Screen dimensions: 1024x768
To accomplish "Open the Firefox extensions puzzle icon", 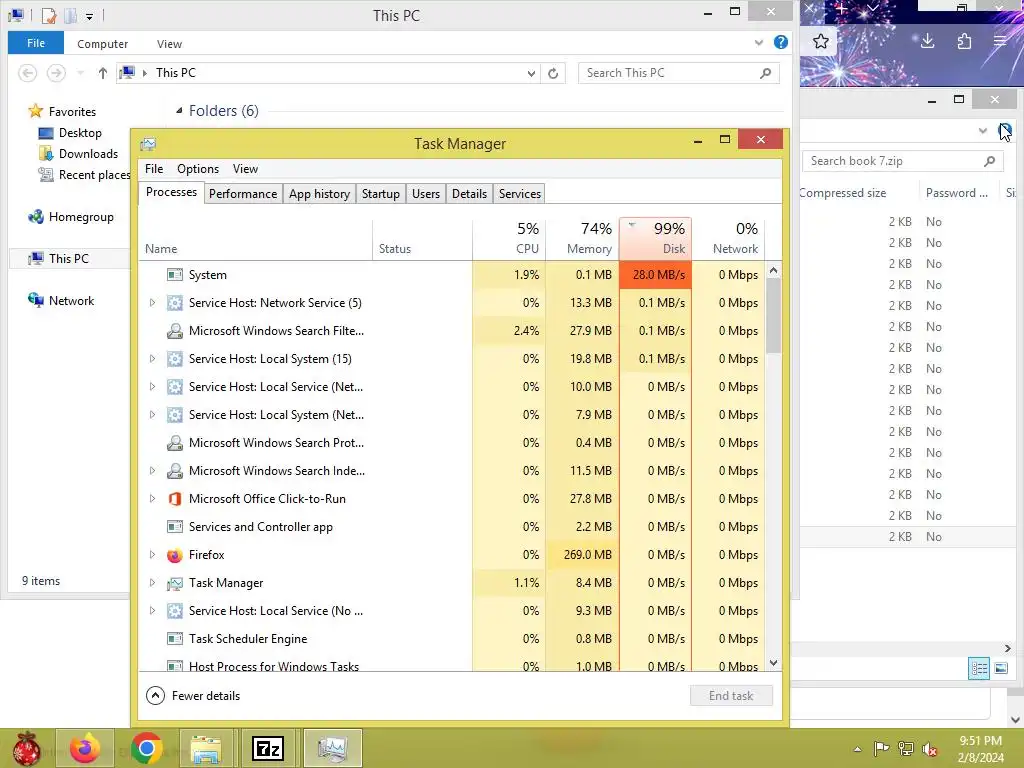I will (x=965, y=42).
